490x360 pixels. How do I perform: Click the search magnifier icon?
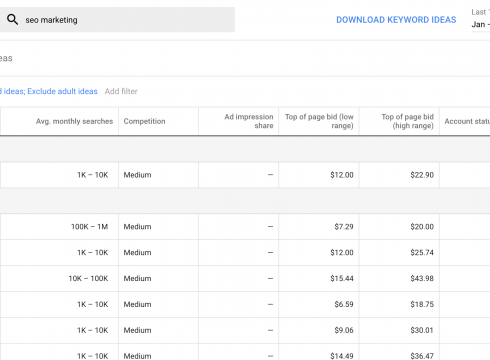pos(12,20)
